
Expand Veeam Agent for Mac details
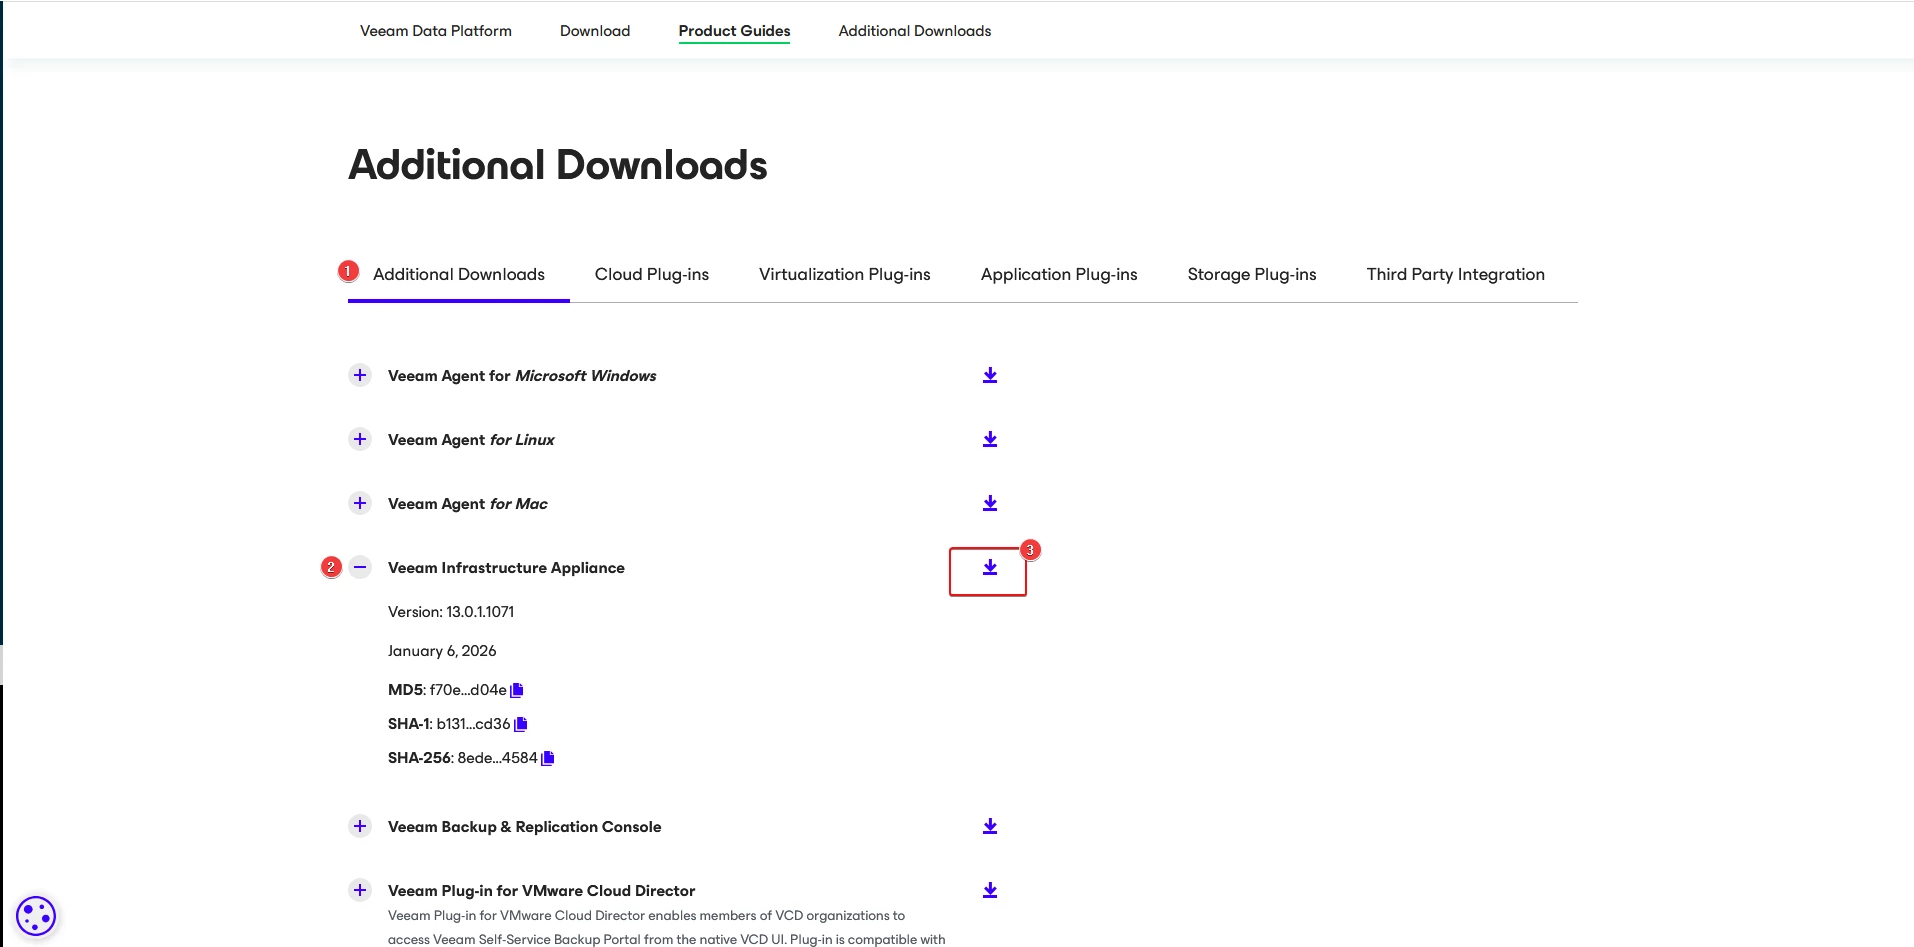click(x=360, y=503)
